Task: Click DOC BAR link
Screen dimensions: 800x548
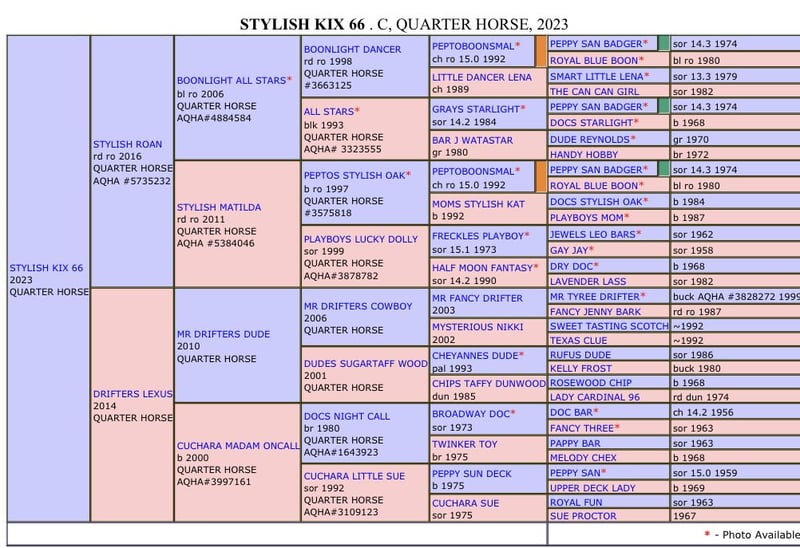Action: tap(571, 412)
